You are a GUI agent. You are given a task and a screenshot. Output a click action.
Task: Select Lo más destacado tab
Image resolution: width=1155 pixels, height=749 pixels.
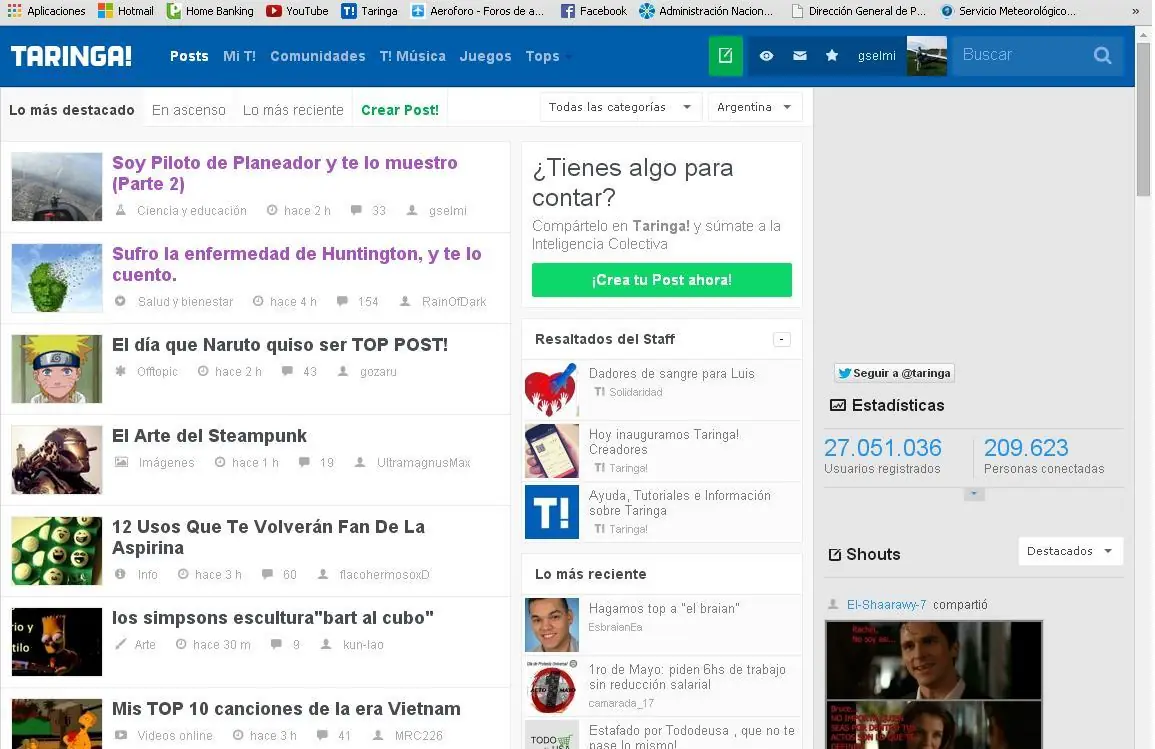click(x=71, y=110)
